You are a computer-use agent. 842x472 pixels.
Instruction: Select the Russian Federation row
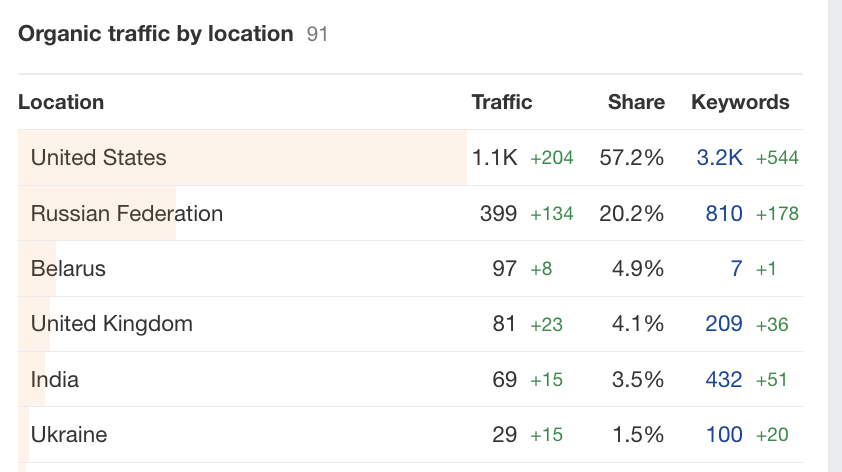point(410,213)
